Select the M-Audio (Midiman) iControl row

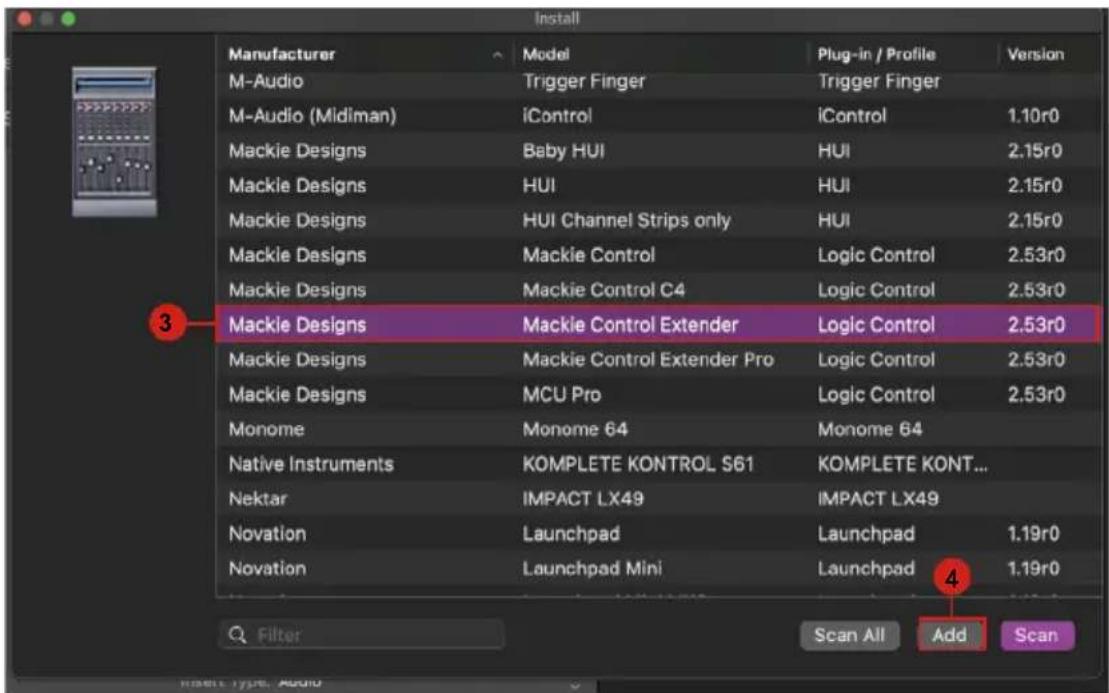658,116
